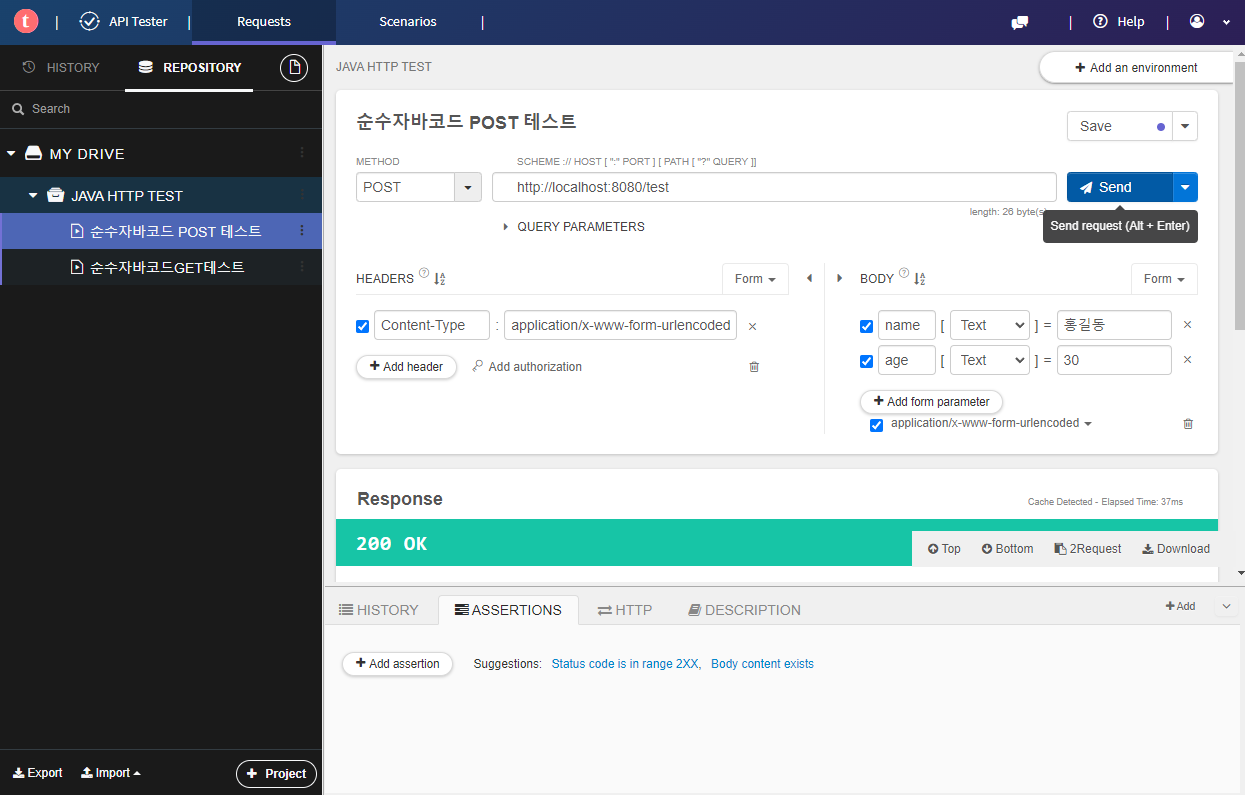Toggle the Content-Type header checkbox
The image size is (1245, 795).
[363, 326]
